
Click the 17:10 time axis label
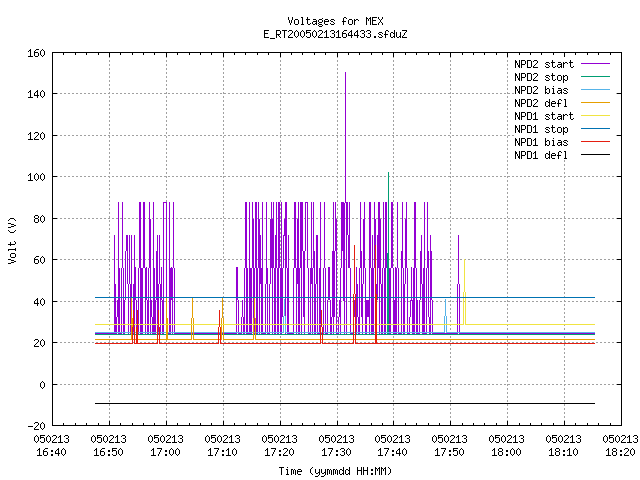[x=222, y=452]
